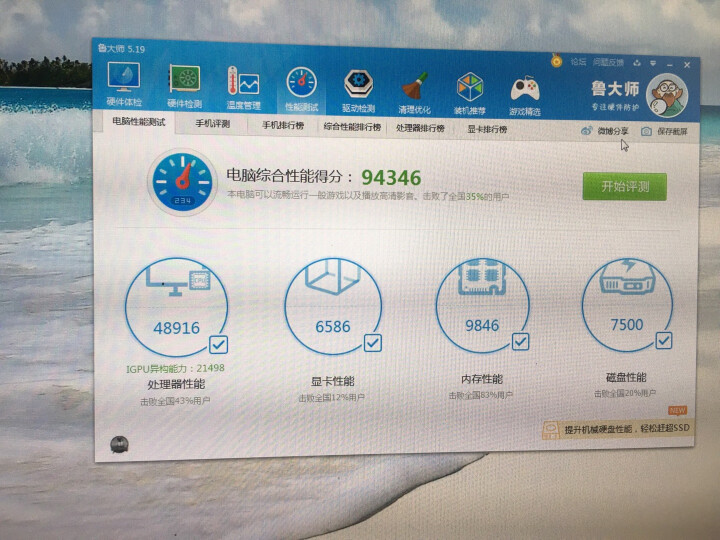
Task: Click the graphics score 6586
Action: pos(333,326)
